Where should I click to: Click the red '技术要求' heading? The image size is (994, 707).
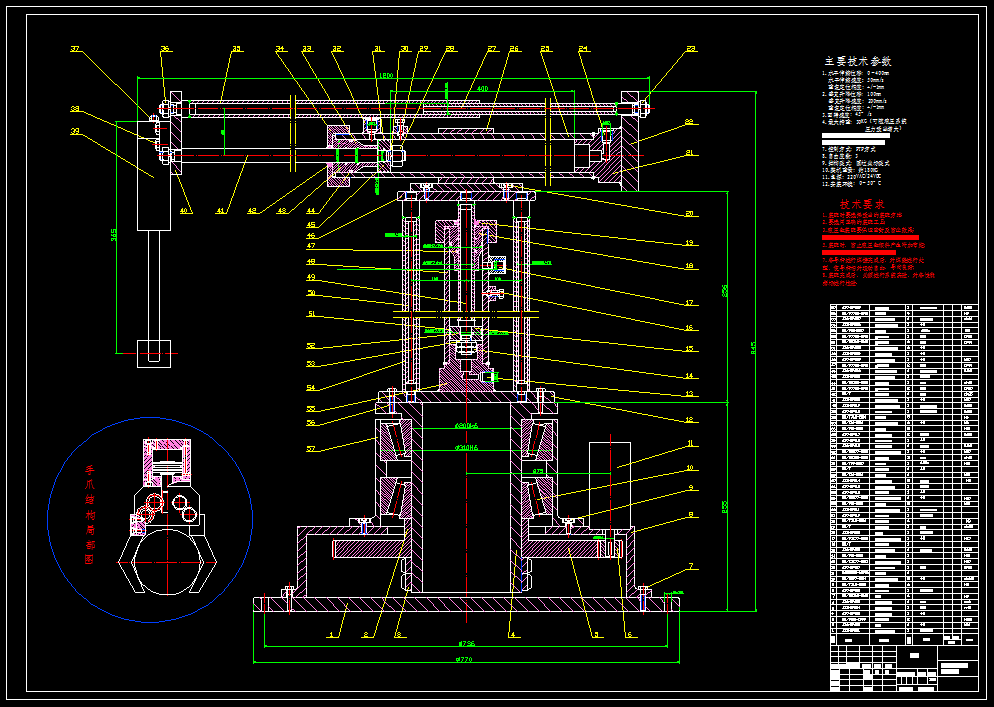click(x=862, y=204)
